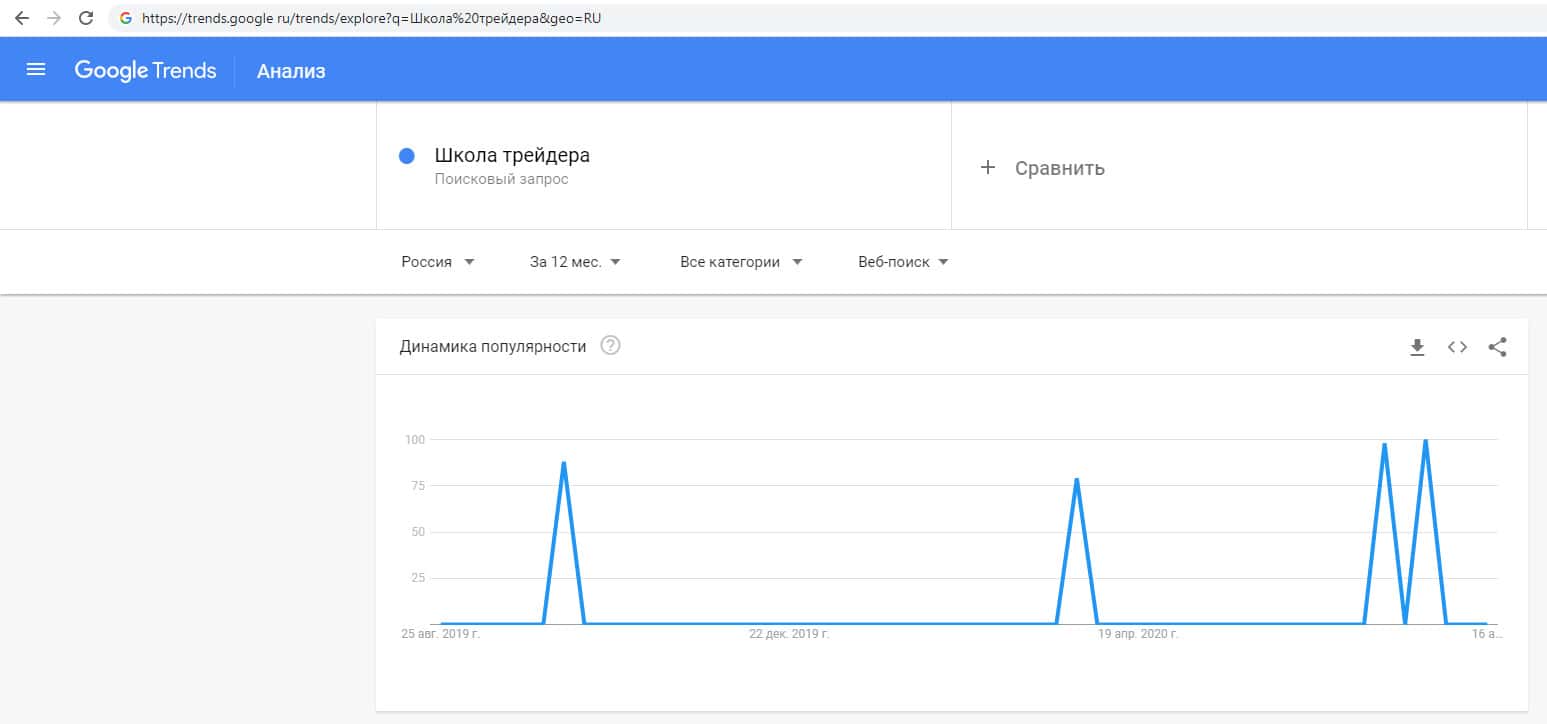Open the help question mark icon
Image resolution: width=1547 pixels, height=724 pixels.
pos(610,346)
